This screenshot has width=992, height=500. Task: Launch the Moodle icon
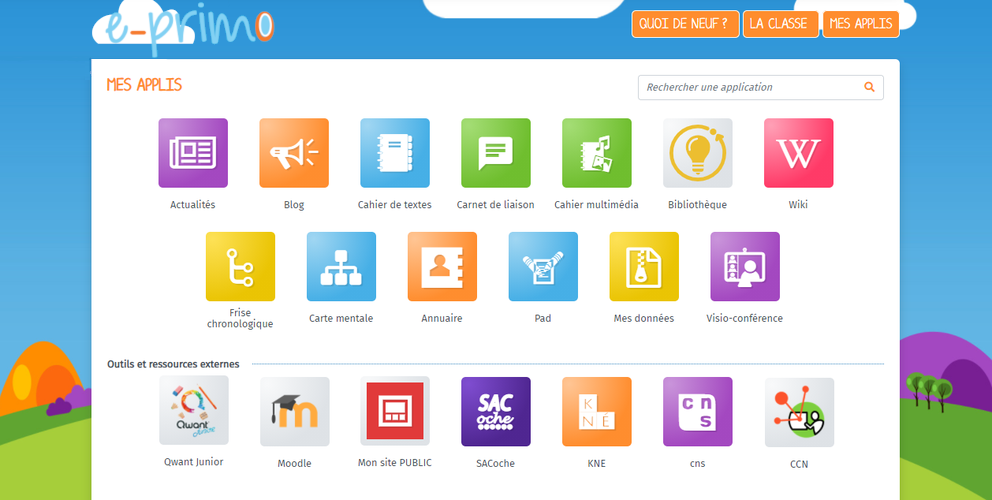tap(295, 412)
